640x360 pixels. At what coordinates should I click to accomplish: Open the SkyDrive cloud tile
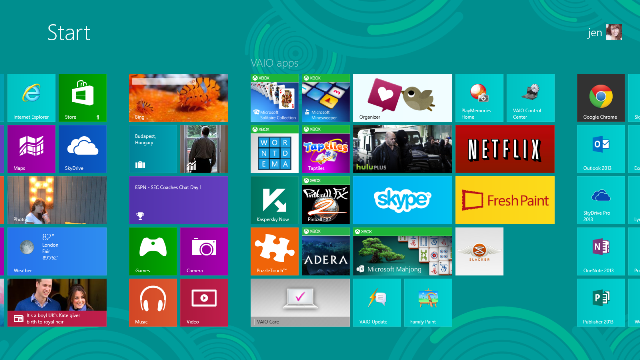[x=83, y=149]
